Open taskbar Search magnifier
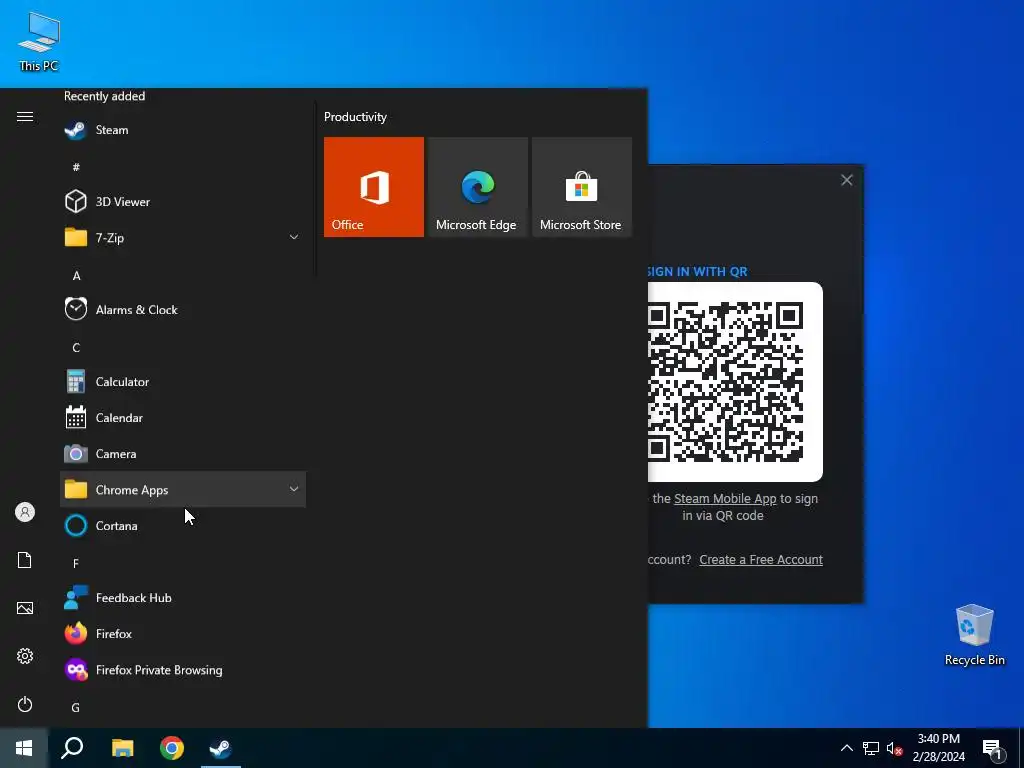The height and width of the screenshot is (768, 1024). 72,748
